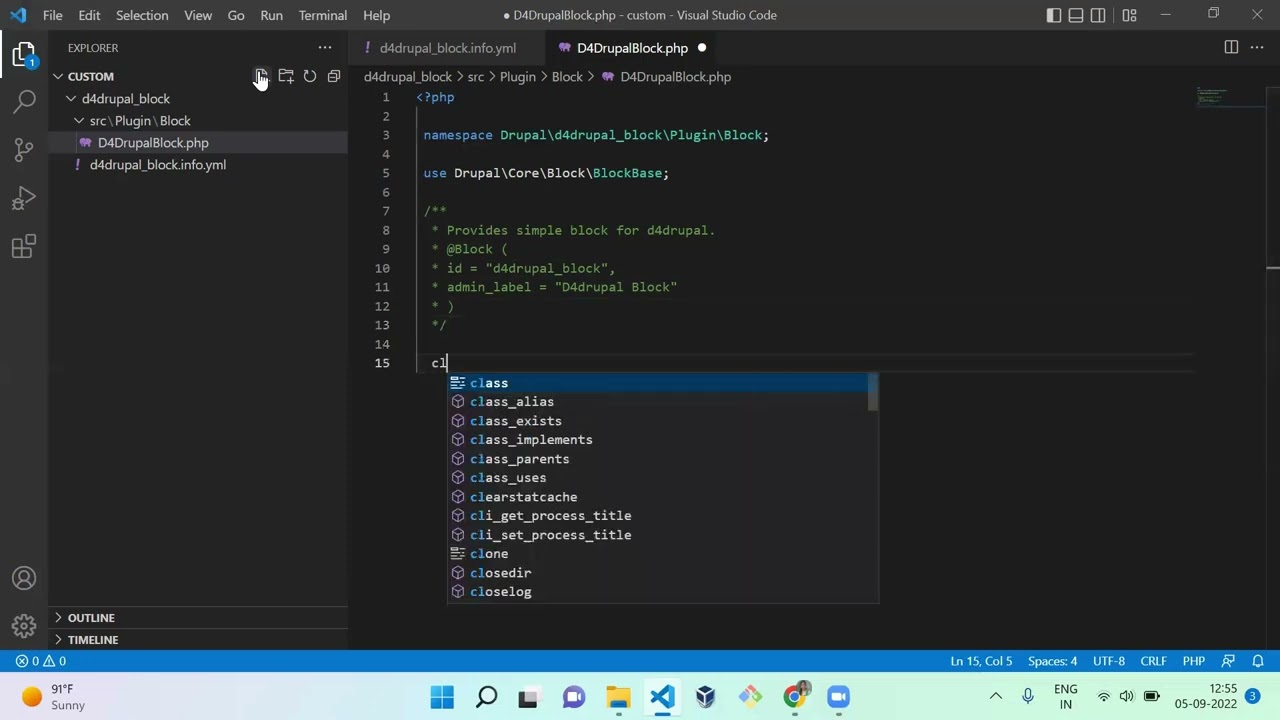Click the VS Code logo in title bar
The width and height of the screenshot is (1280, 720).
click(18, 15)
